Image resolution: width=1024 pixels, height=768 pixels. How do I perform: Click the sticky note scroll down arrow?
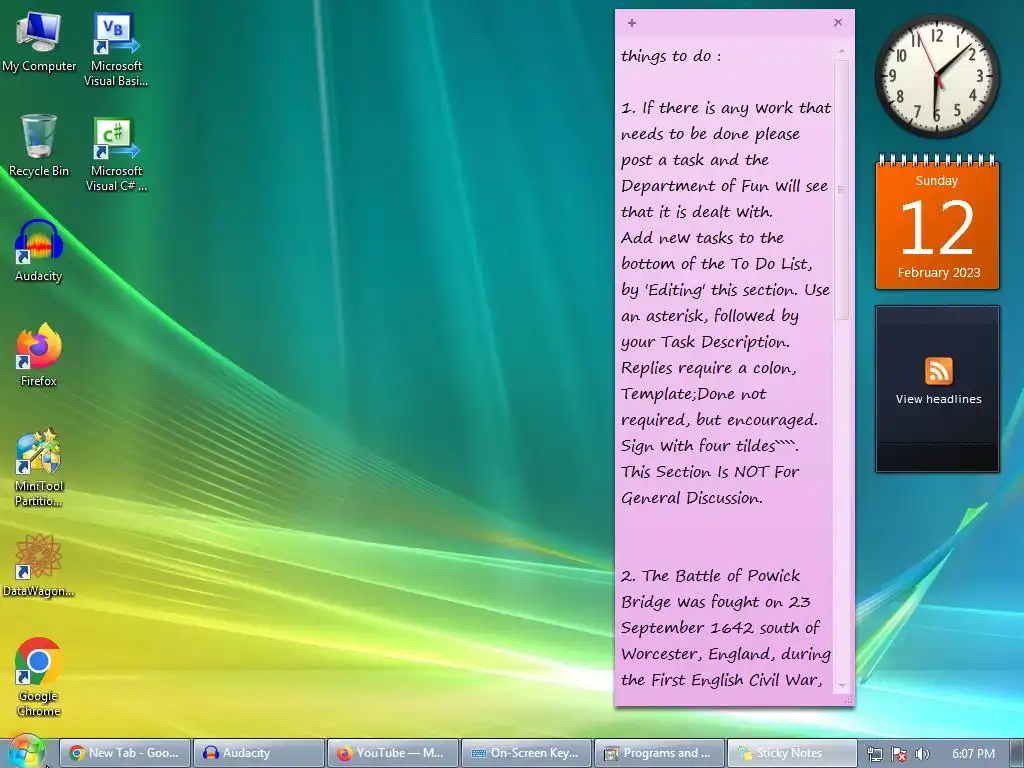tap(841, 686)
